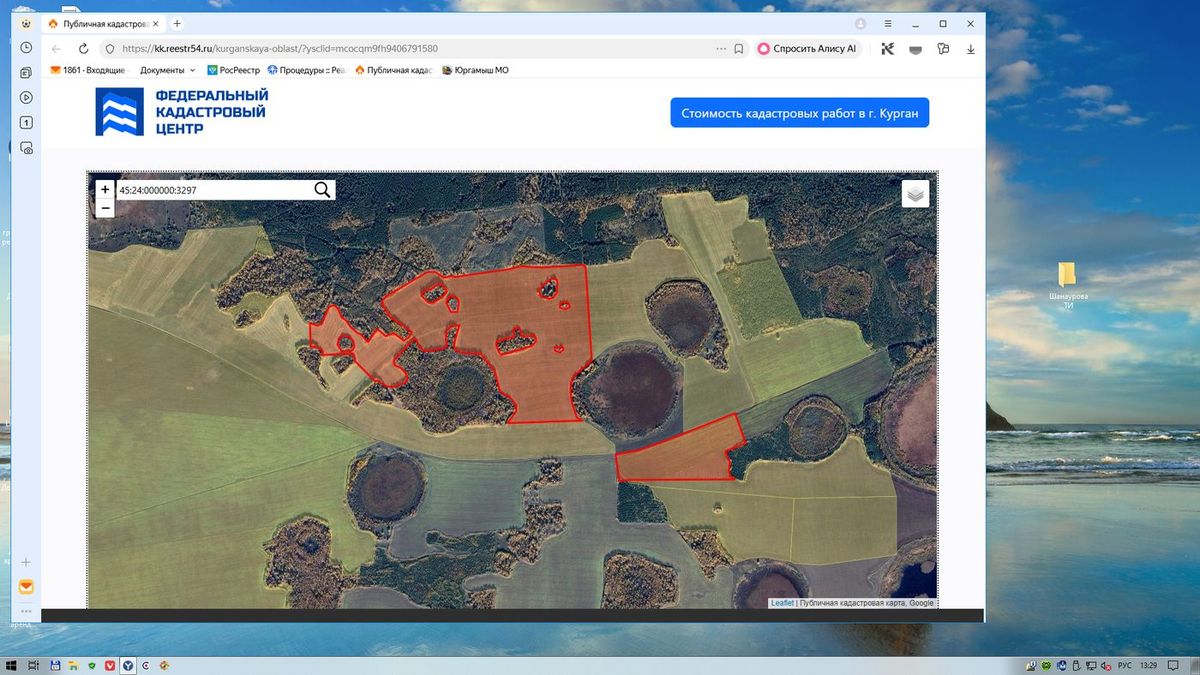Switch РУС input language in tray
The height and width of the screenshot is (675, 1200).
coord(1124,665)
